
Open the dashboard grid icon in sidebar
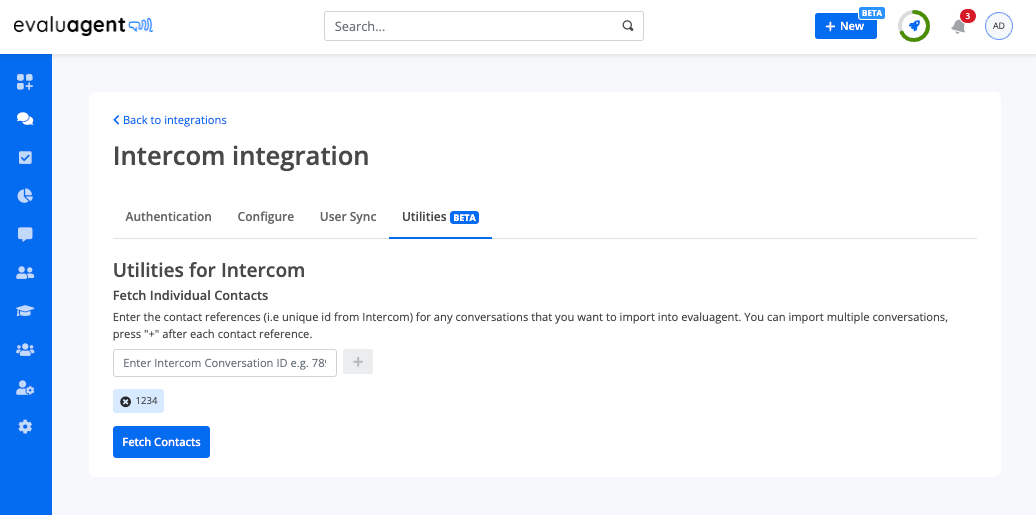pyautogui.click(x=25, y=81)
